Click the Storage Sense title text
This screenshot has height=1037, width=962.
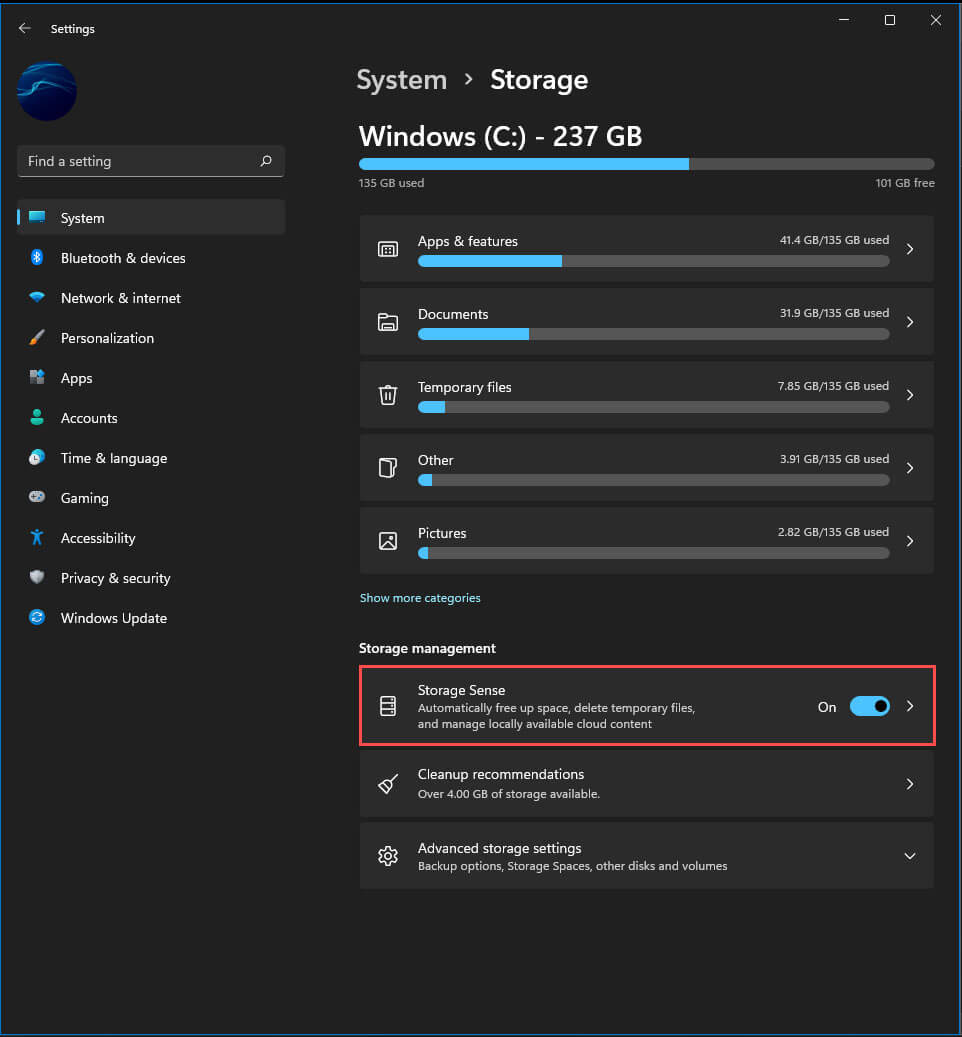461,690
